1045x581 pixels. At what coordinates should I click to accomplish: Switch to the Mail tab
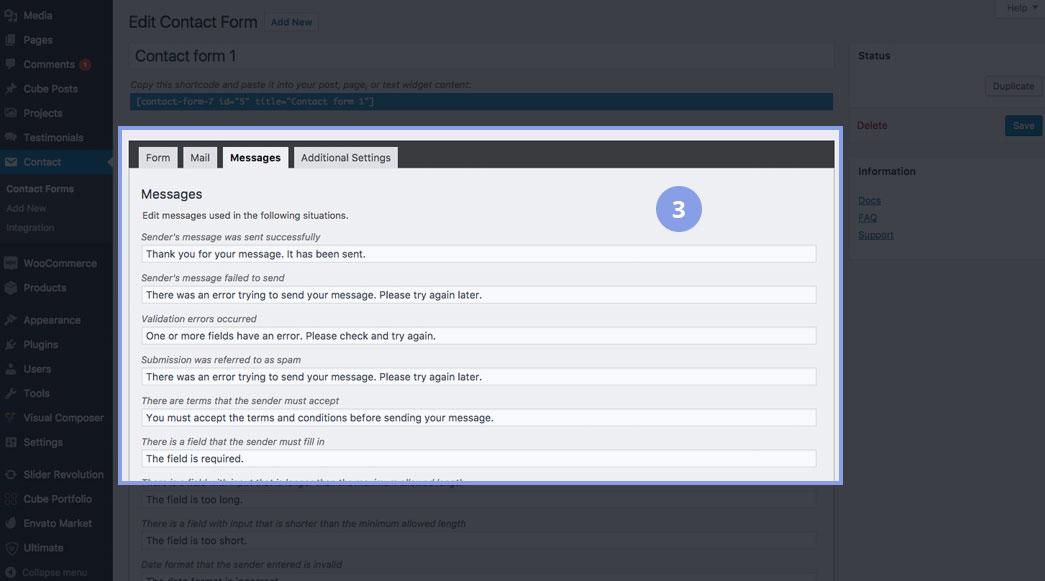click(x=200, y=158)
